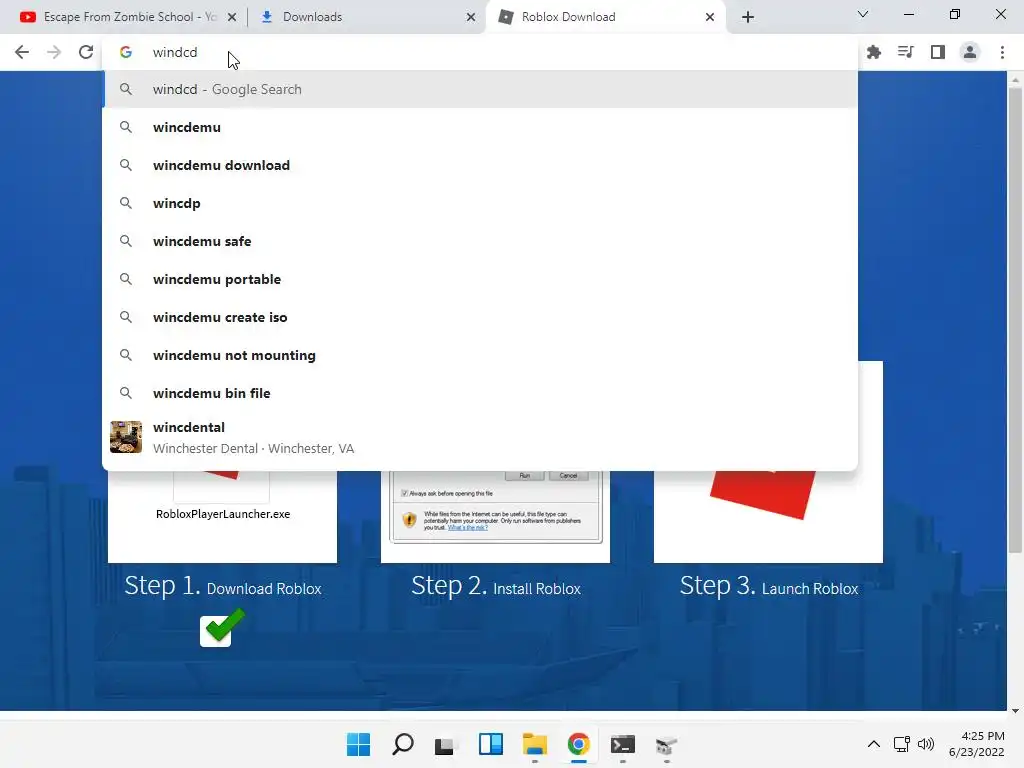Open the Chrome three-dot menu
Image resolution: width=1024 pixels, height=768 pixels.
1002,52
